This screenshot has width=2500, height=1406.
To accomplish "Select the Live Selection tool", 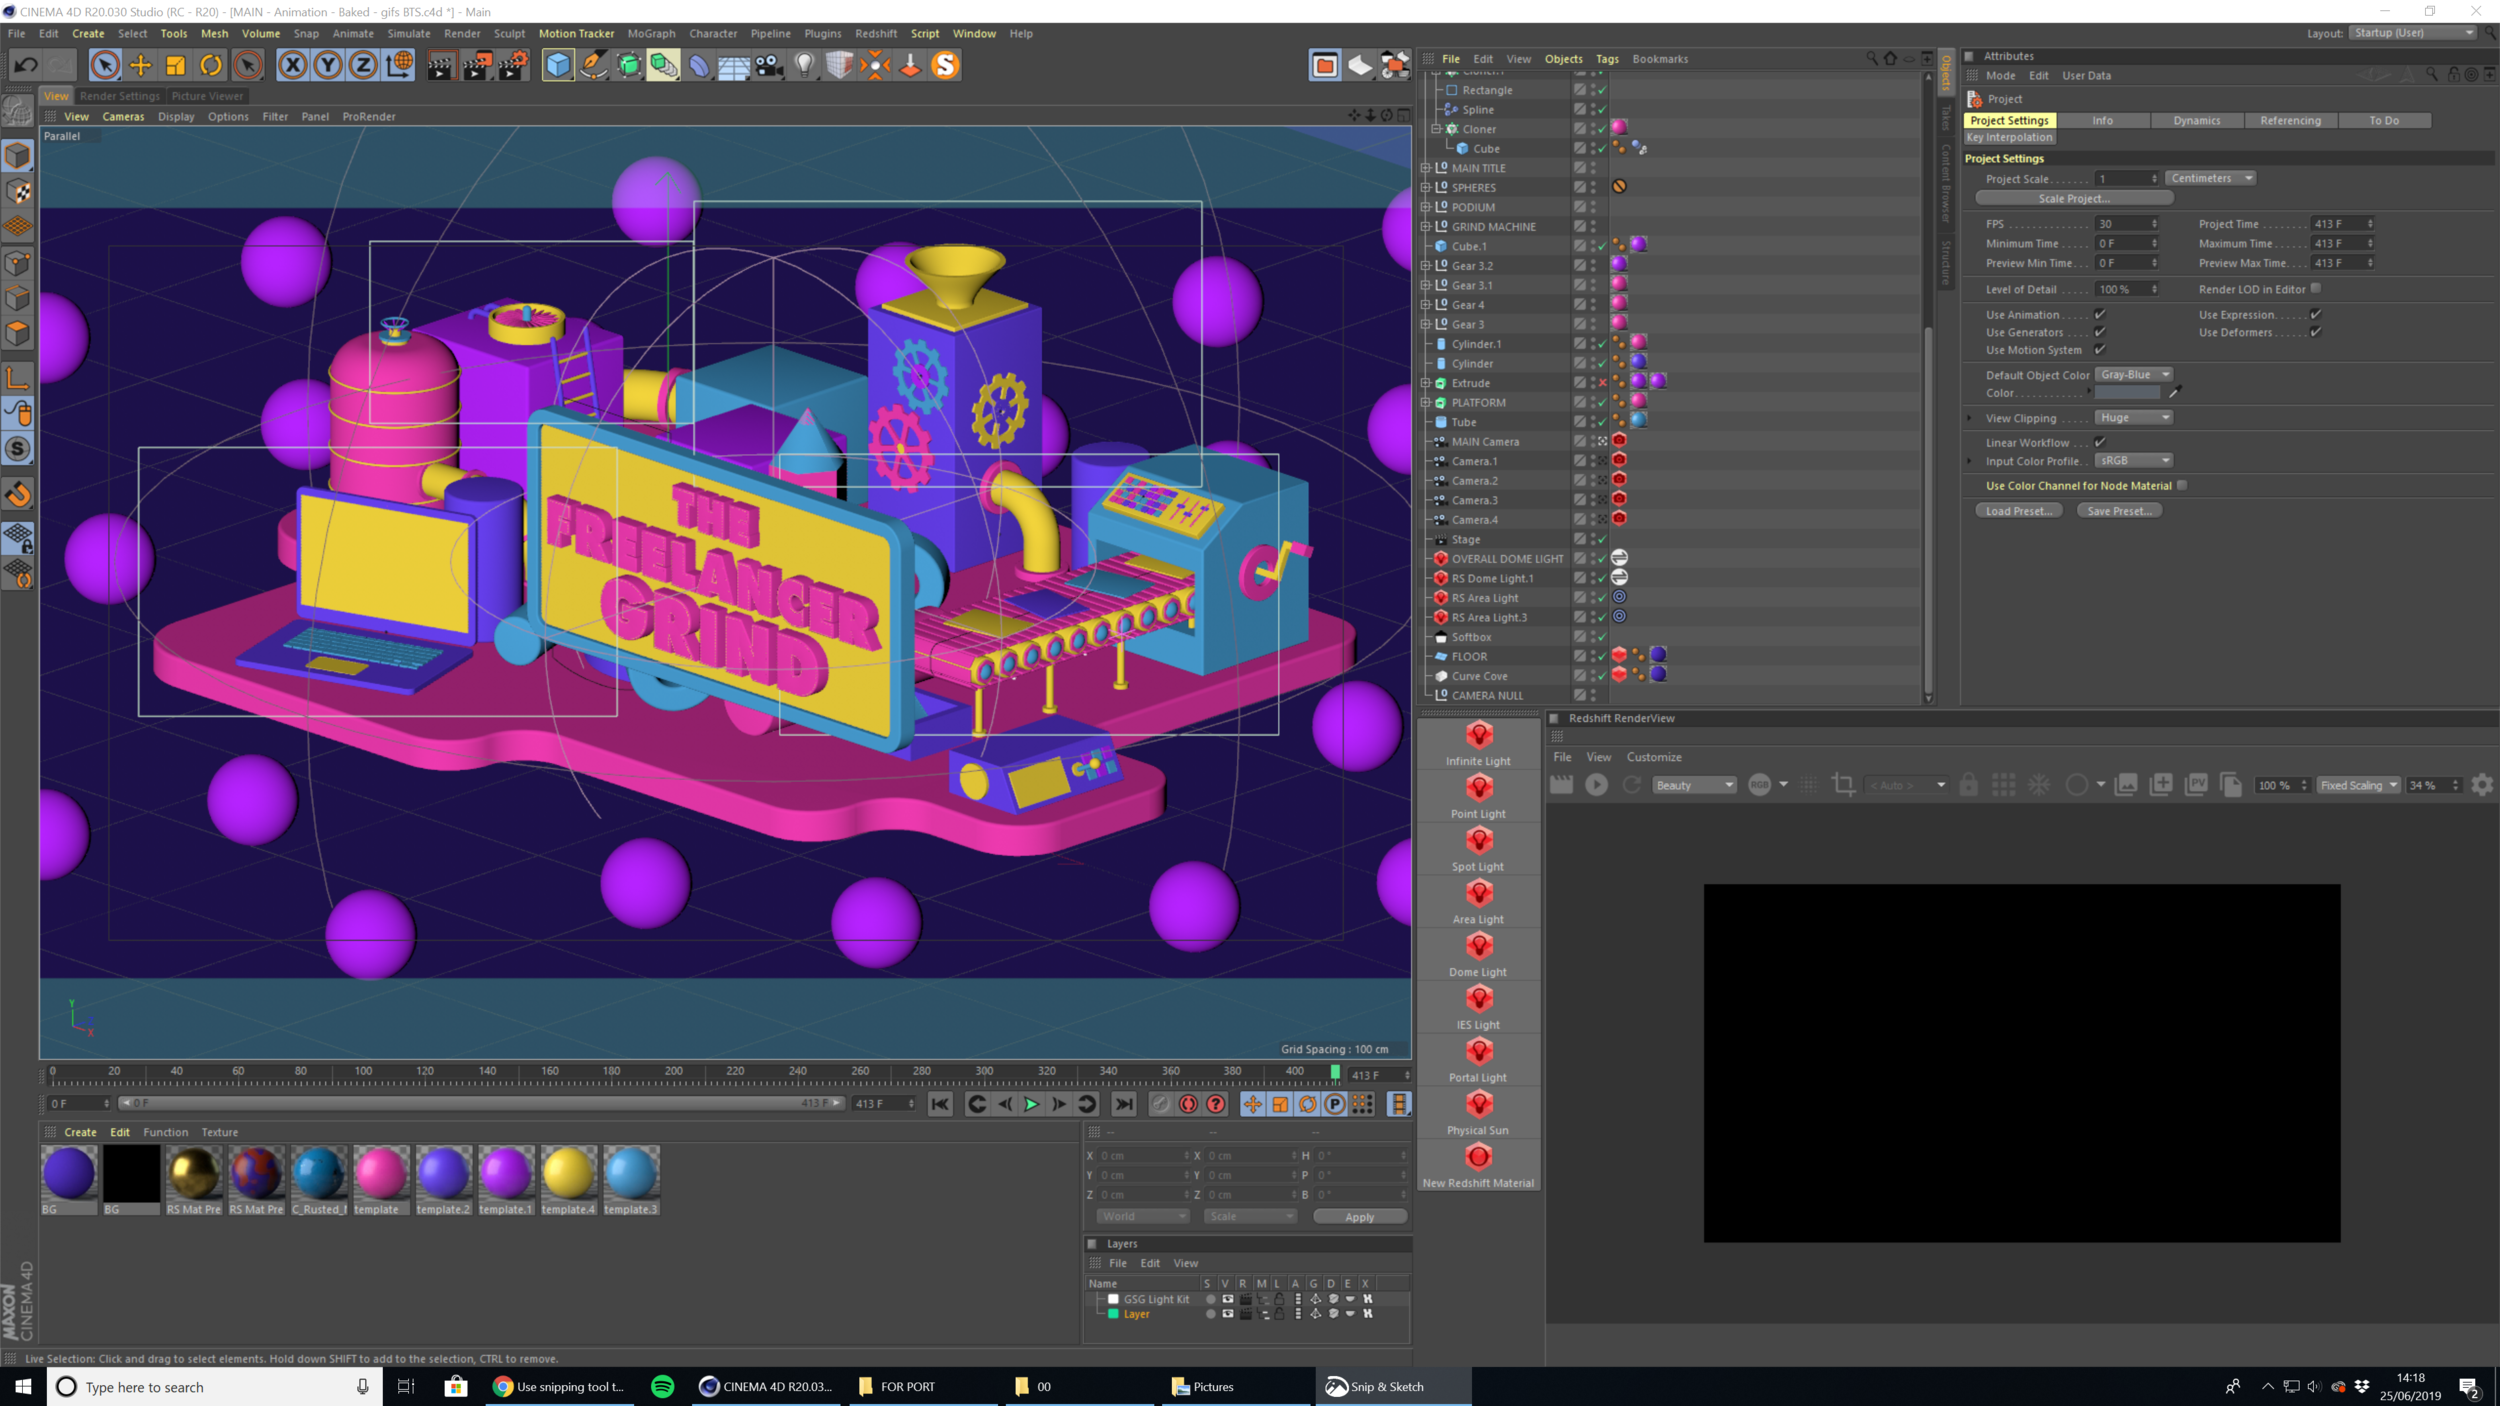I will [x=104, y=66].
